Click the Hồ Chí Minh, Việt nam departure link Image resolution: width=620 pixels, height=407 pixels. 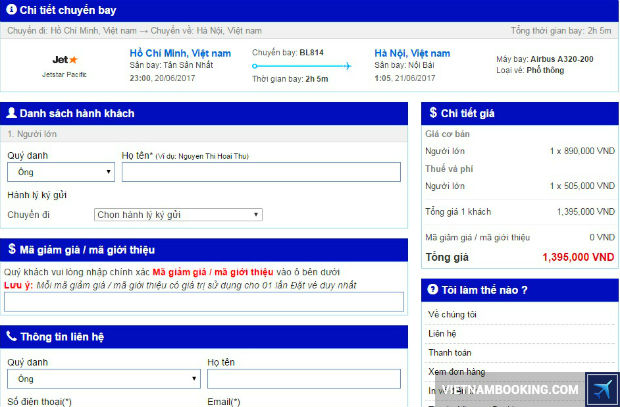pyautogui.click(x=180, y=53)
